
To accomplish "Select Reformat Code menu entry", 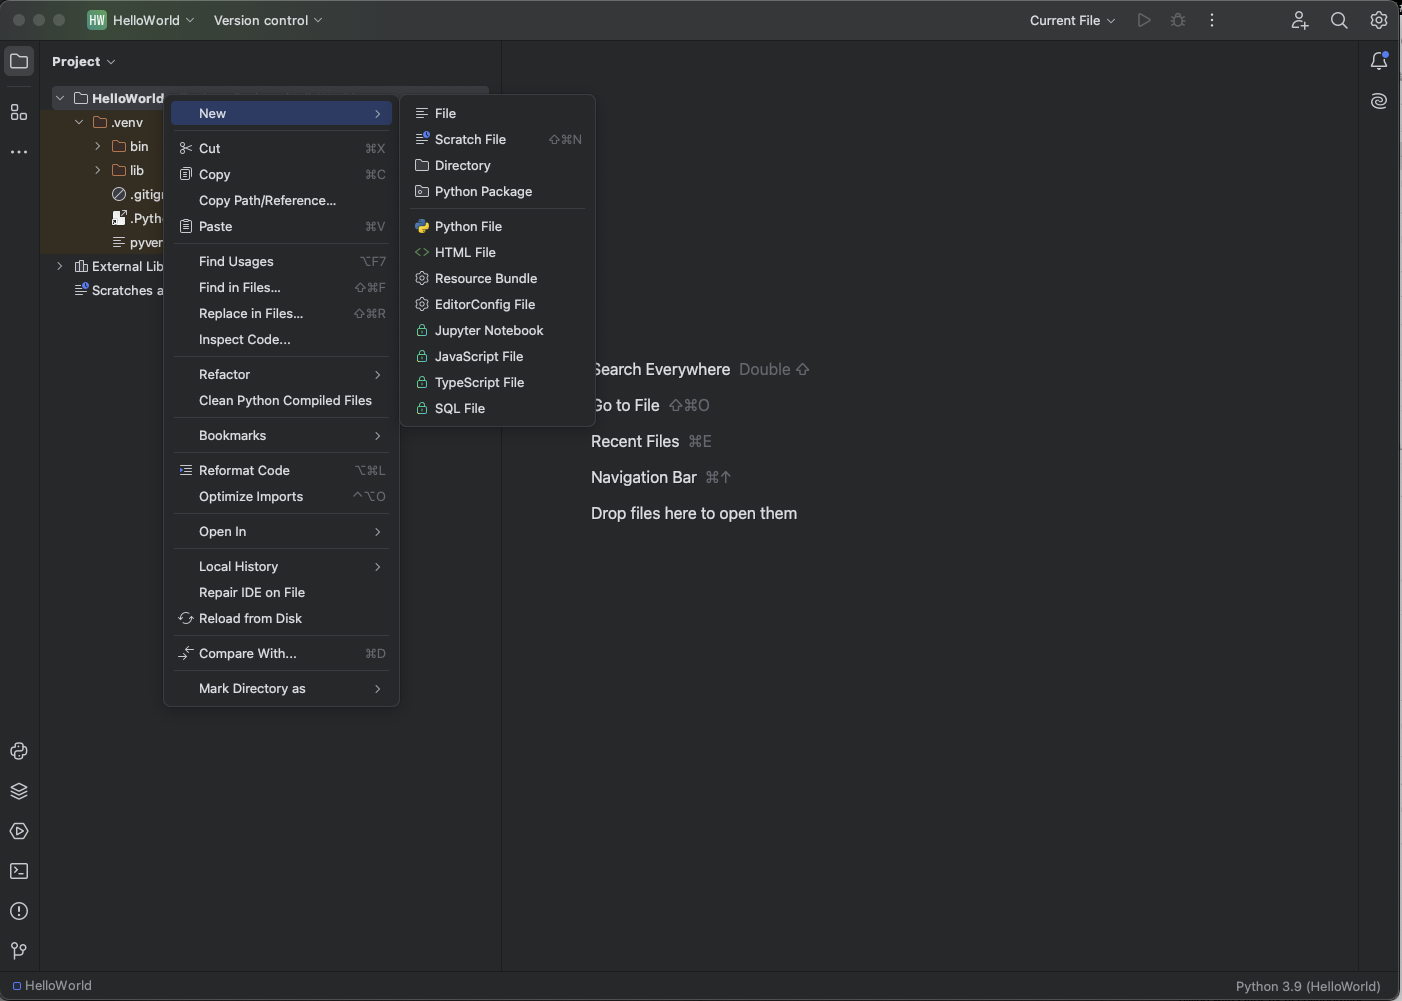I will pos(281,470).
